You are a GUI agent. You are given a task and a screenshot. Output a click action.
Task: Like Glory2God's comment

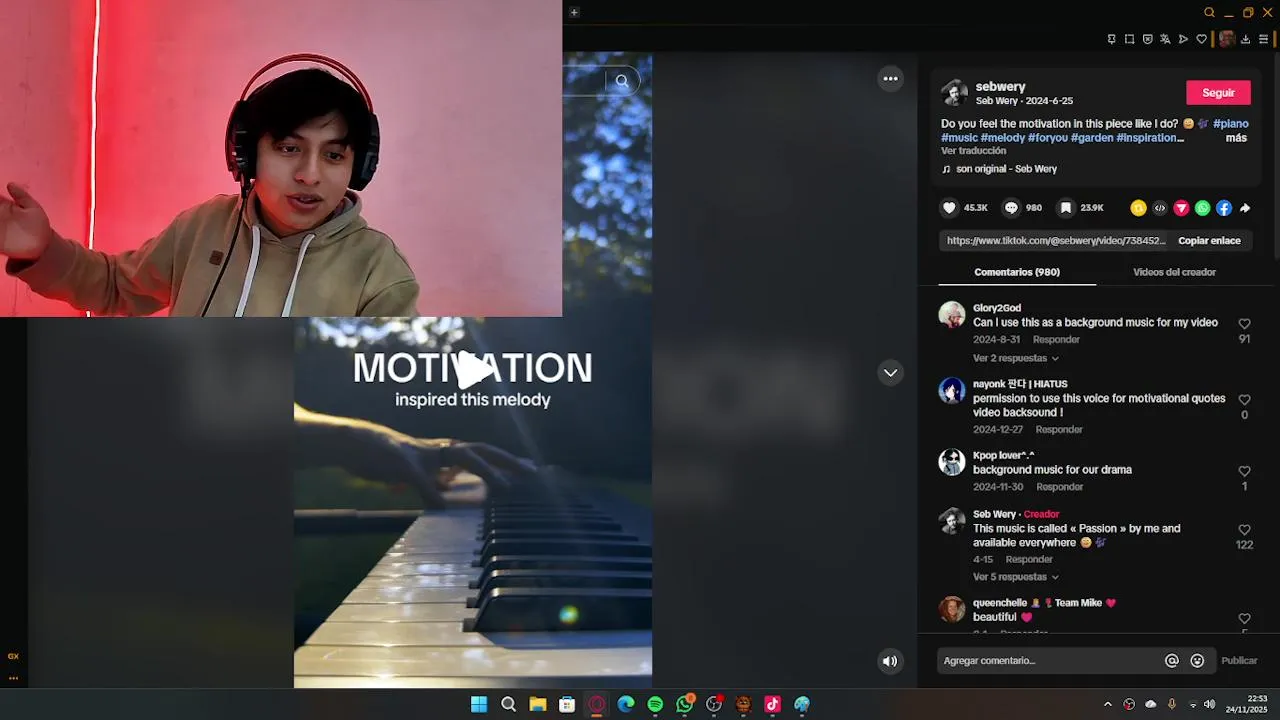(1244, 324)
